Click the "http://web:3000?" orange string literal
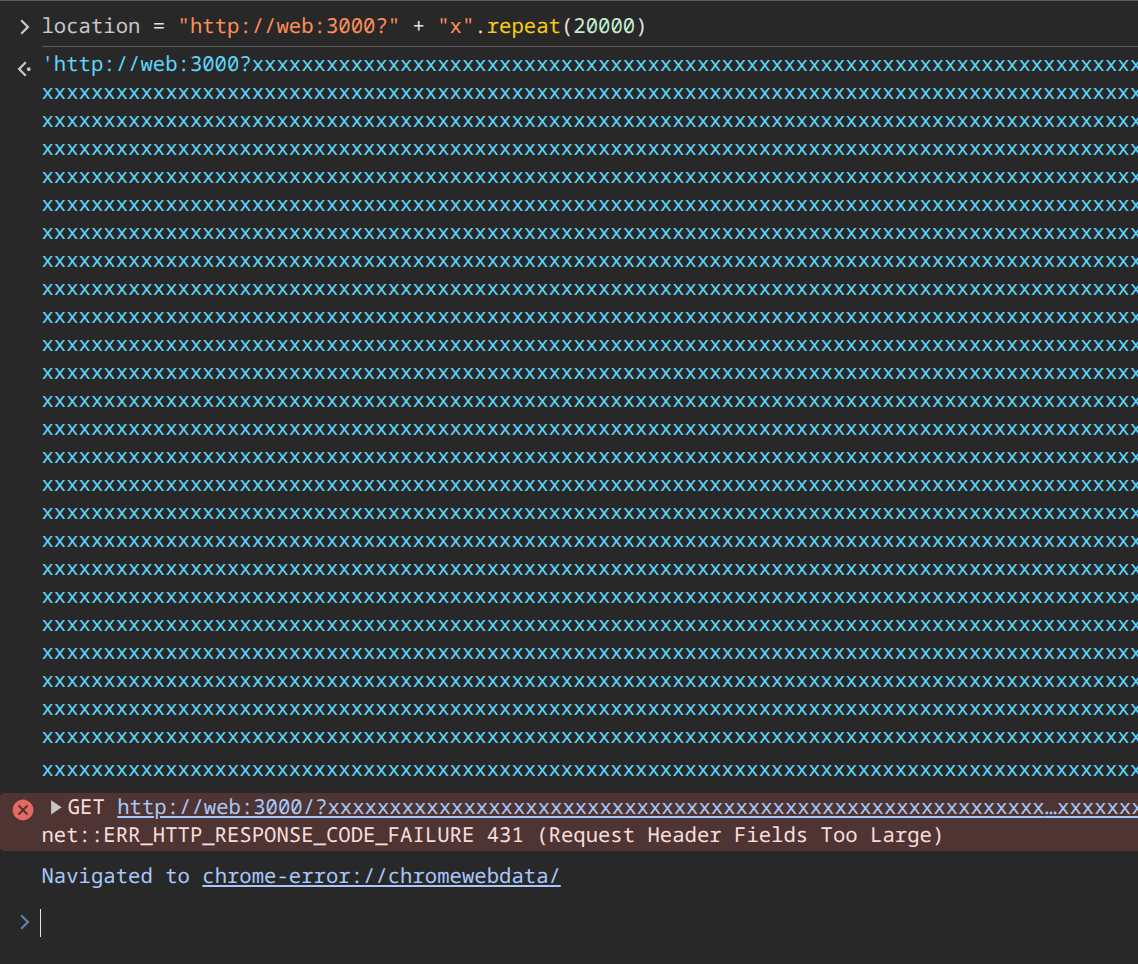Screen dimensions: 1138x964 tap(289, 26)
